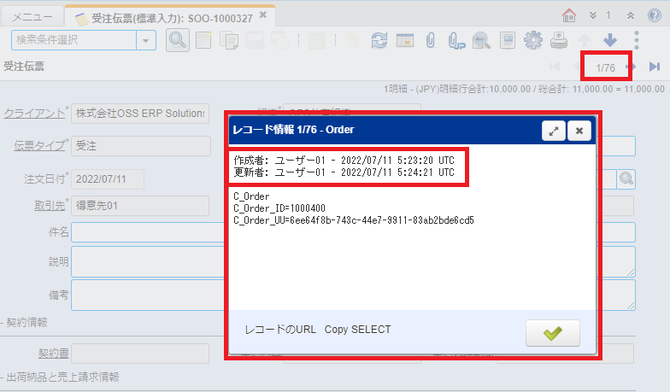Click the C_Order_ID=1000400 text

(279, 208)
